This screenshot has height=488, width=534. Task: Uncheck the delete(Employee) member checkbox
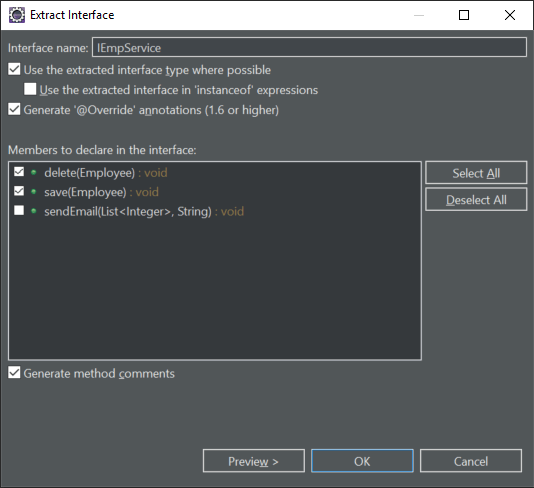click(19, 172)
